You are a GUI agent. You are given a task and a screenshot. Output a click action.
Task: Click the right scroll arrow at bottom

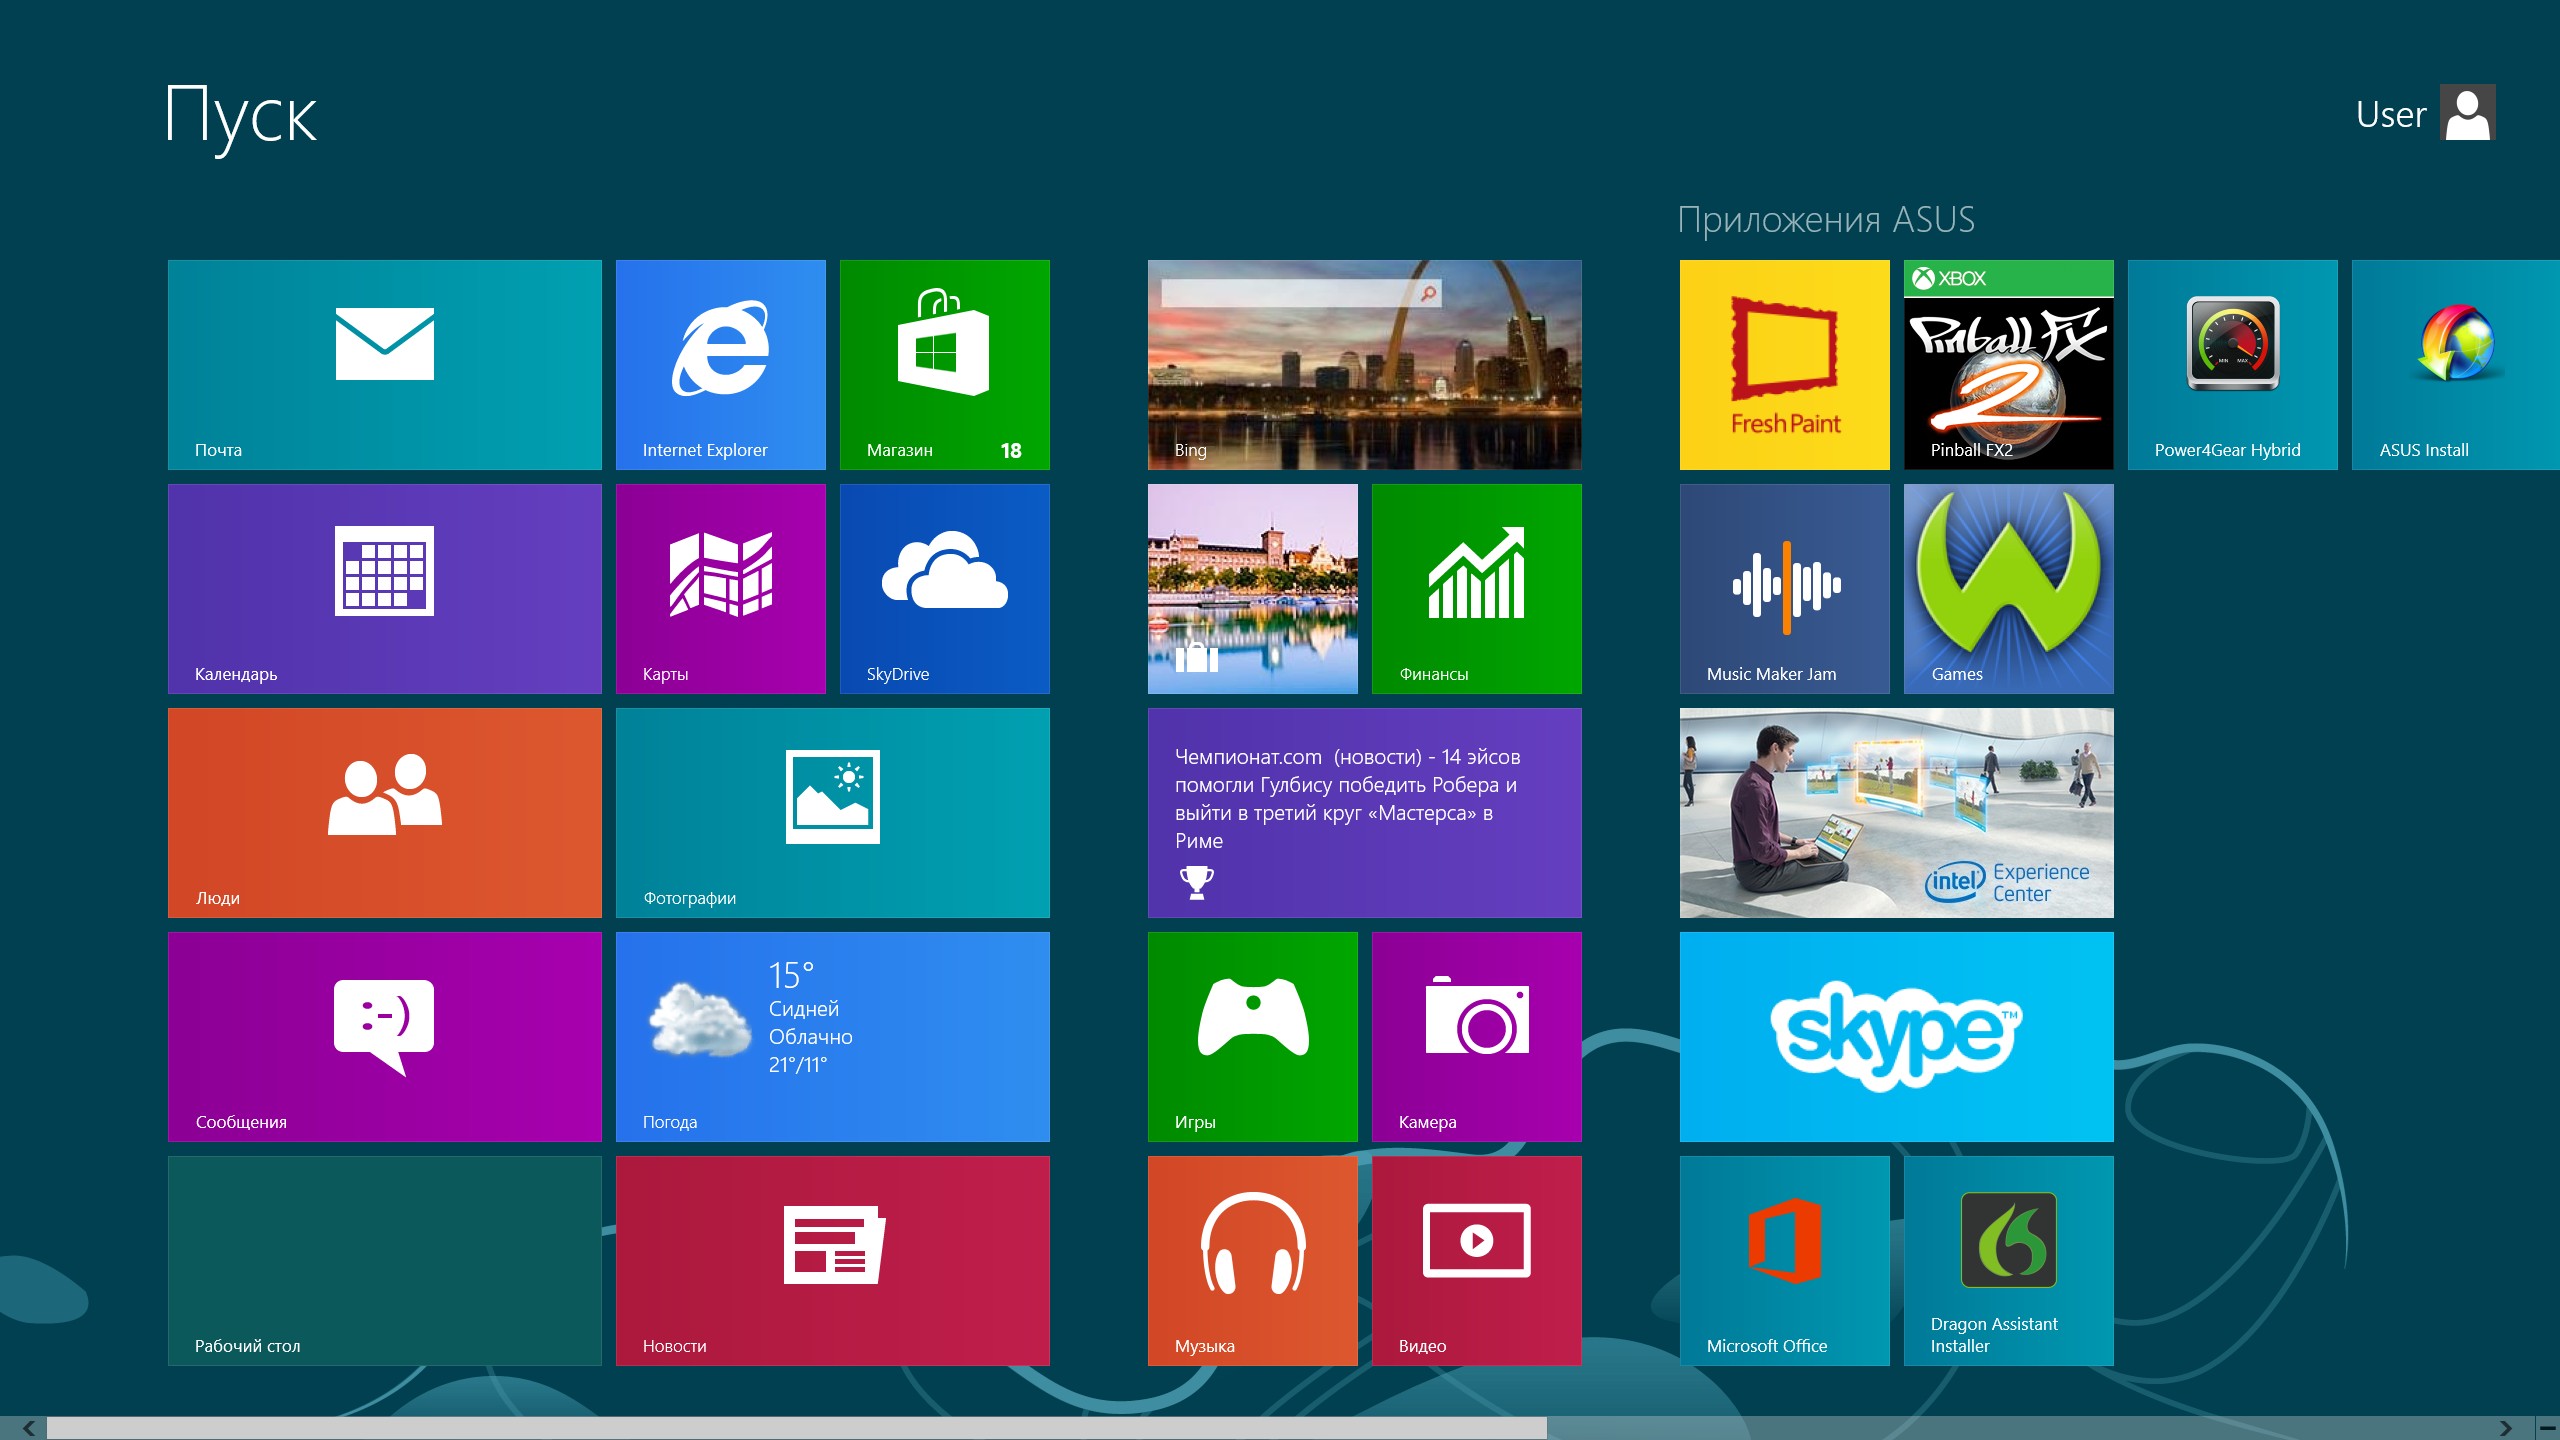point(2505,1428)
